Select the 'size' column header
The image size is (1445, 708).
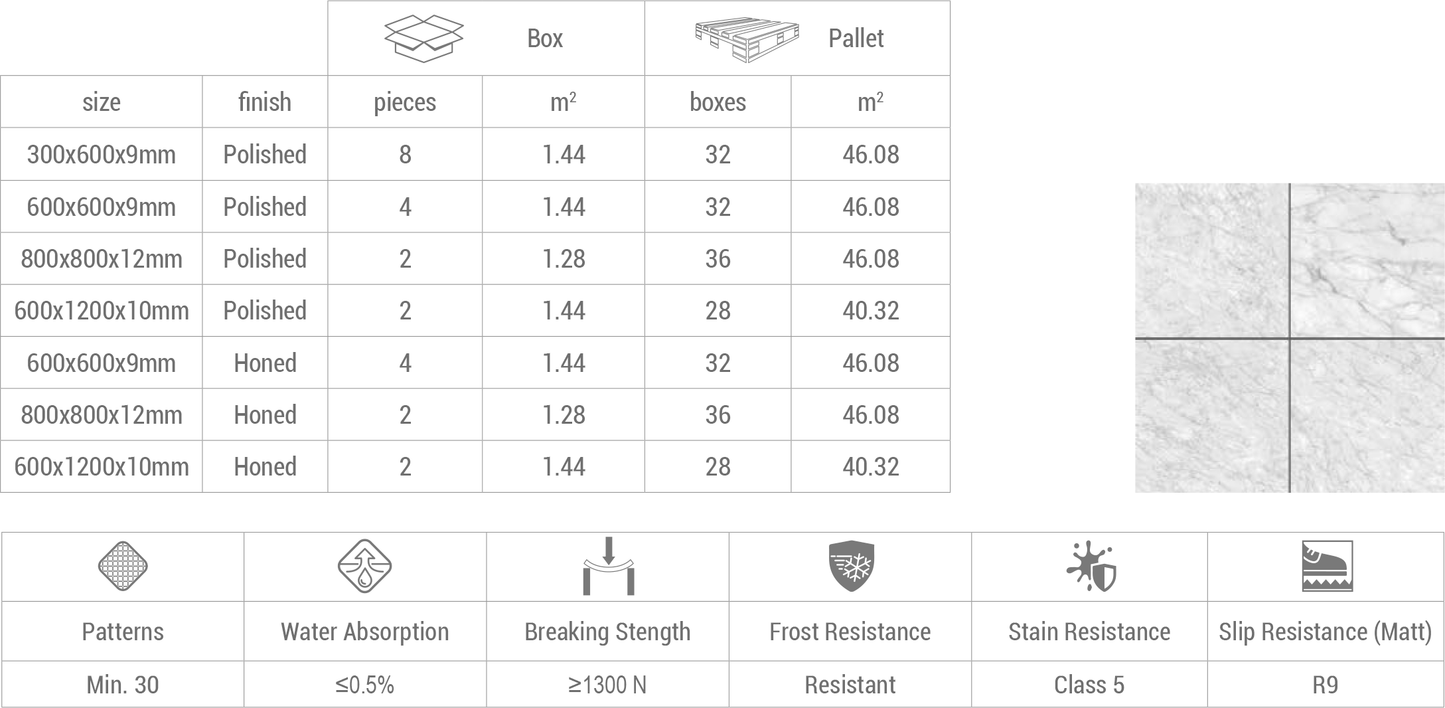101,102
